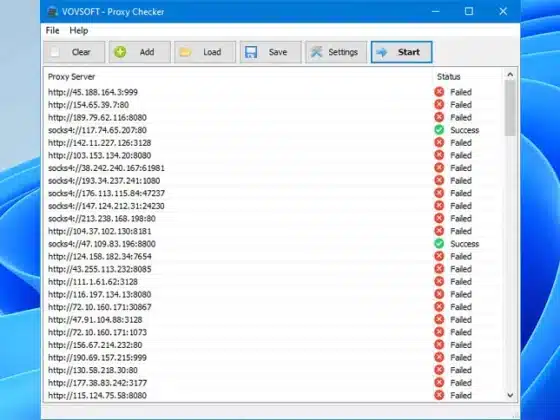Click the Add proxy button

click(140, 52)
